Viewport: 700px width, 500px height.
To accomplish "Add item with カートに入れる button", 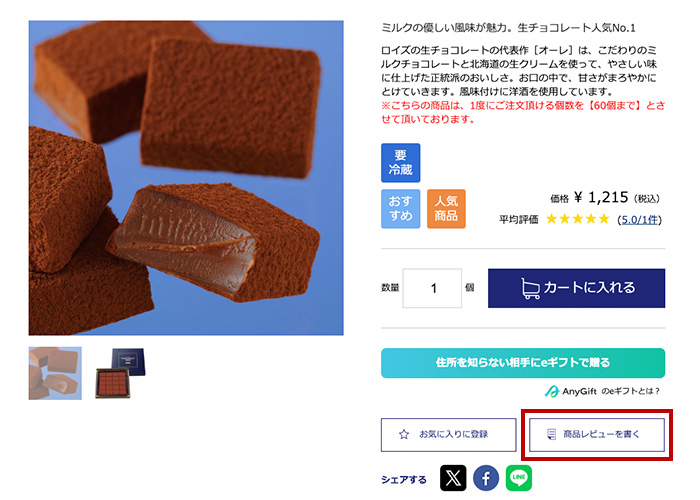I will (576, 288).
